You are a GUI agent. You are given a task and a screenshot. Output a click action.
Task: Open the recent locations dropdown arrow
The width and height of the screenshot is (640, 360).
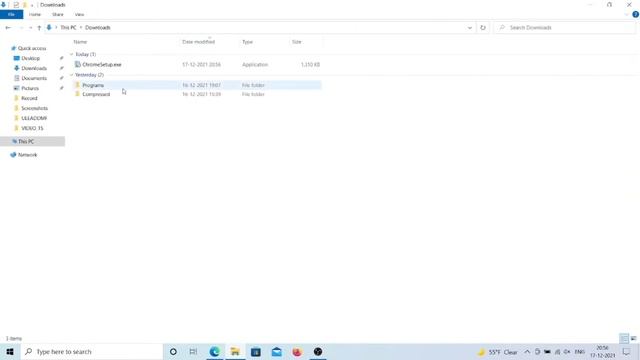(30, 27)
